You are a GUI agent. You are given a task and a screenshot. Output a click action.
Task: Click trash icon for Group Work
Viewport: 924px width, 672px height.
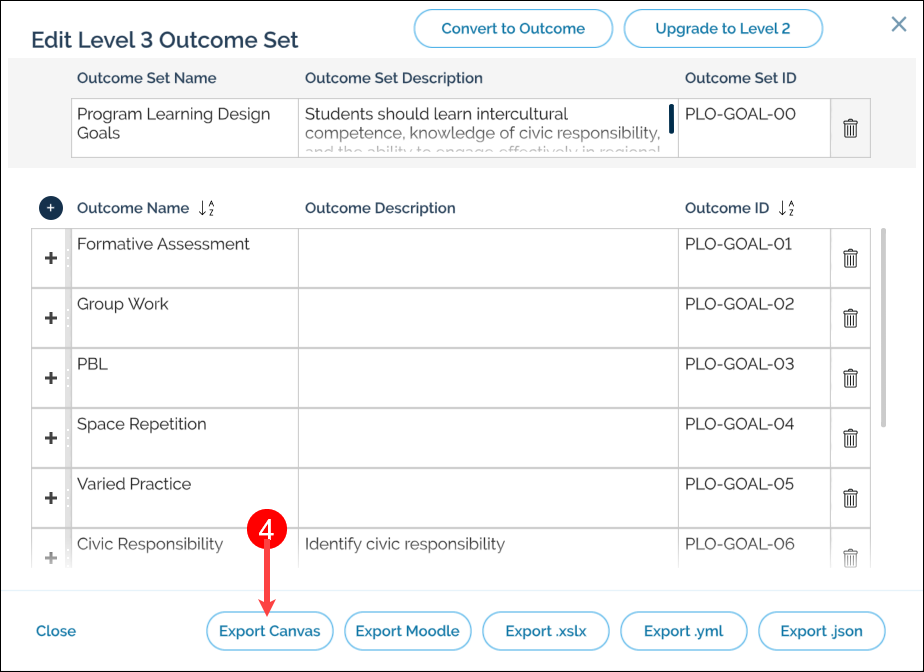pyautogui.click(x=850, y=318)
